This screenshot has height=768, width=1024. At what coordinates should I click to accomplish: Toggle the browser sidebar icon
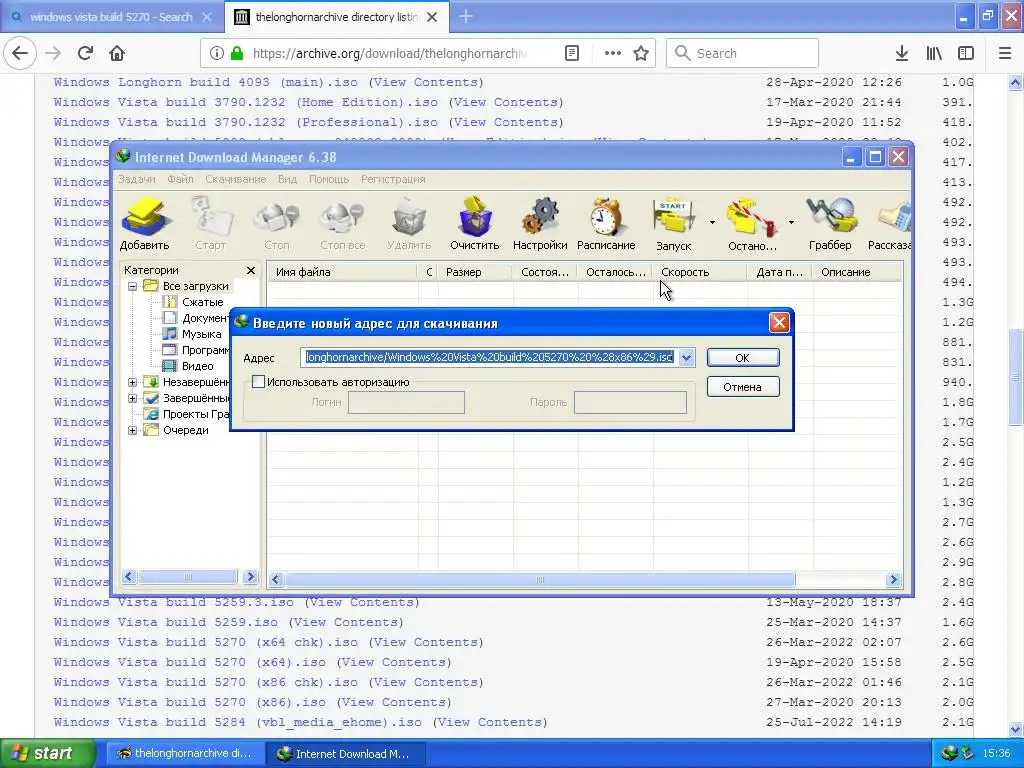966,54
